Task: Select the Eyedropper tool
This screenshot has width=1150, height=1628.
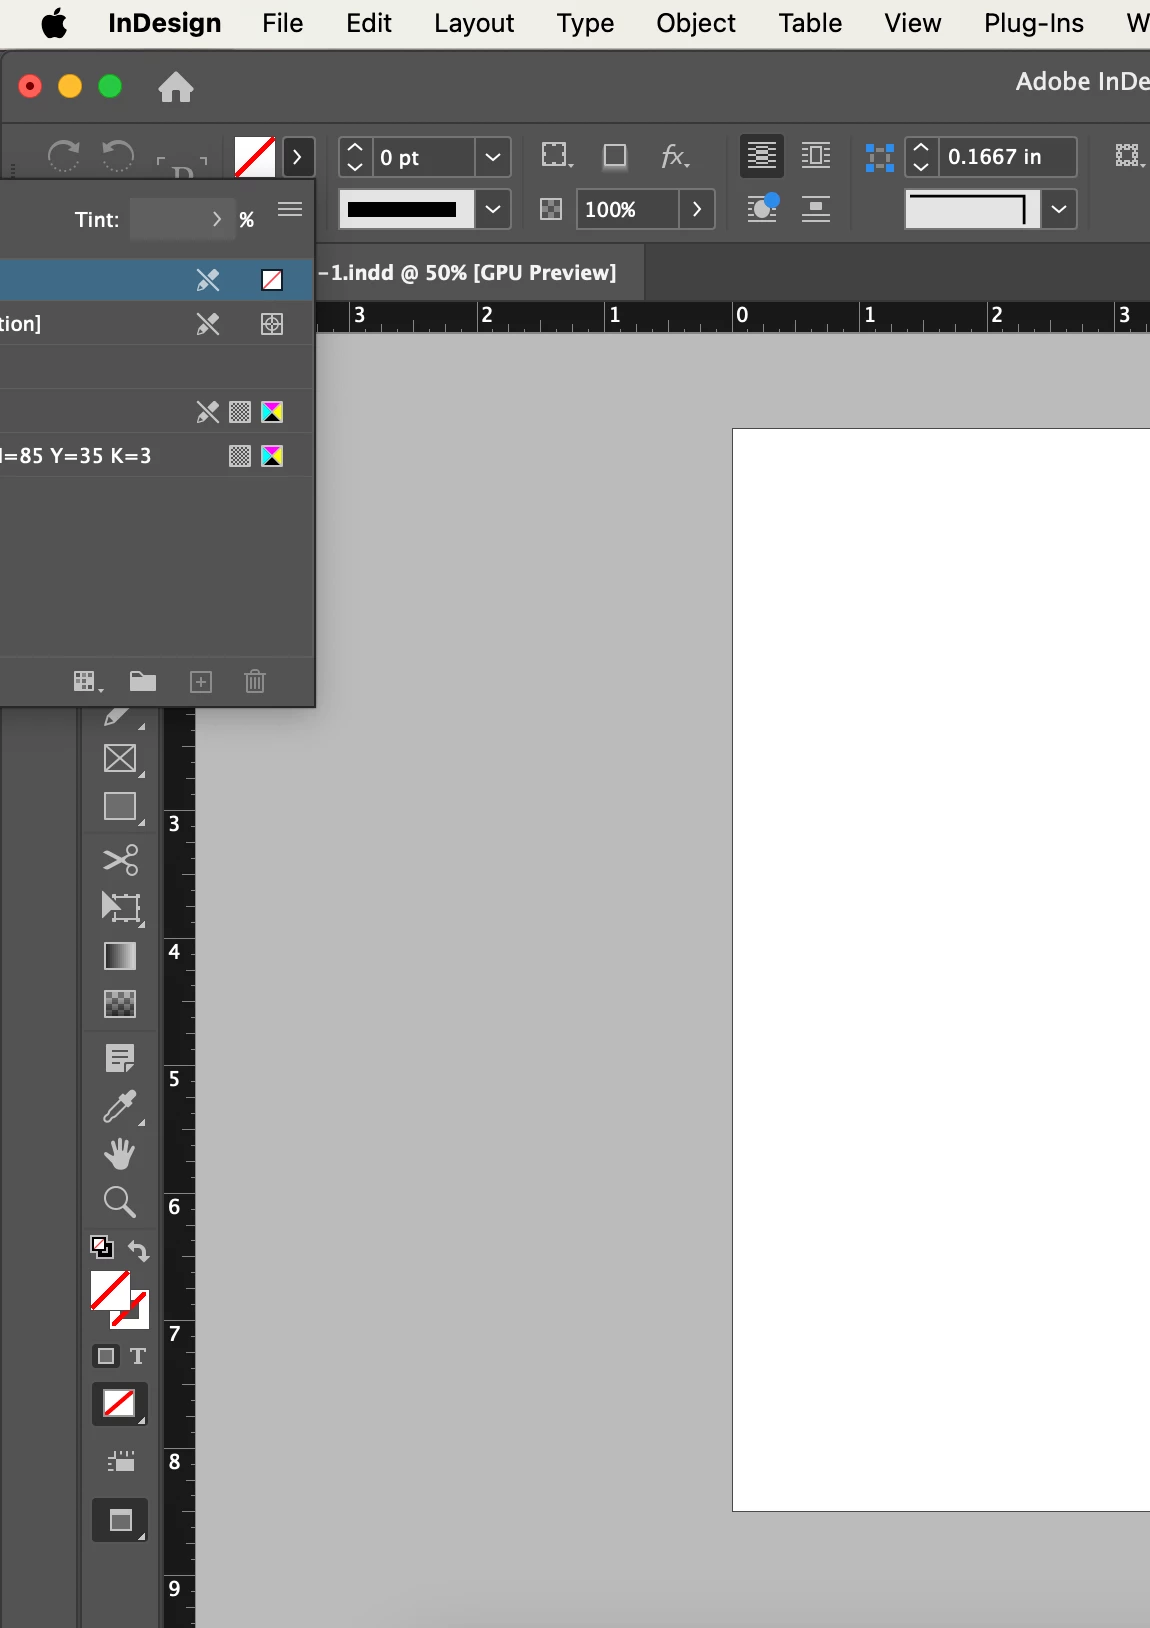Action: (x=120, y=1106)
